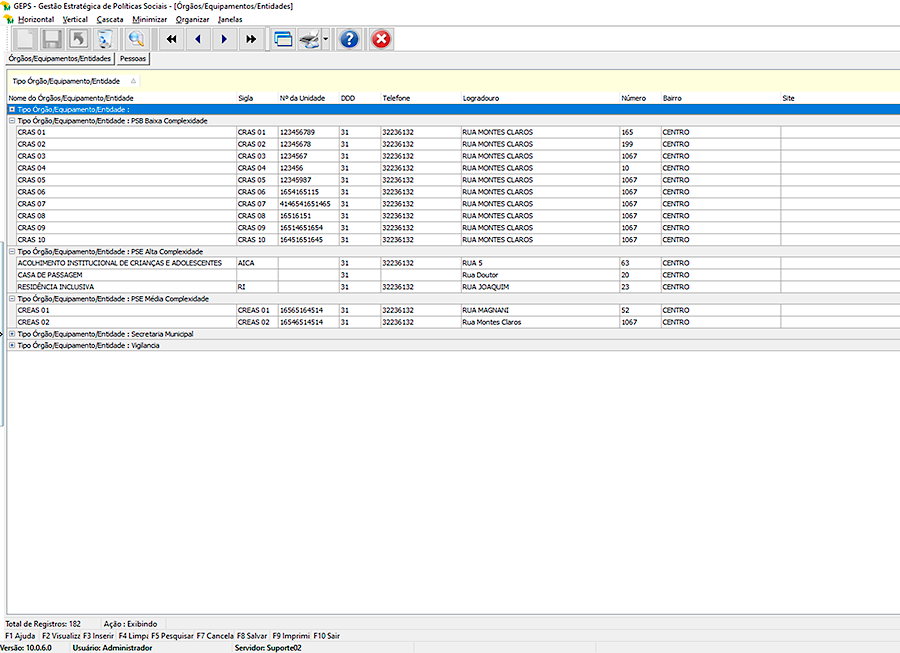Expand the Vigilancia group
900x653 pixels.
click(x=12, y=345)
